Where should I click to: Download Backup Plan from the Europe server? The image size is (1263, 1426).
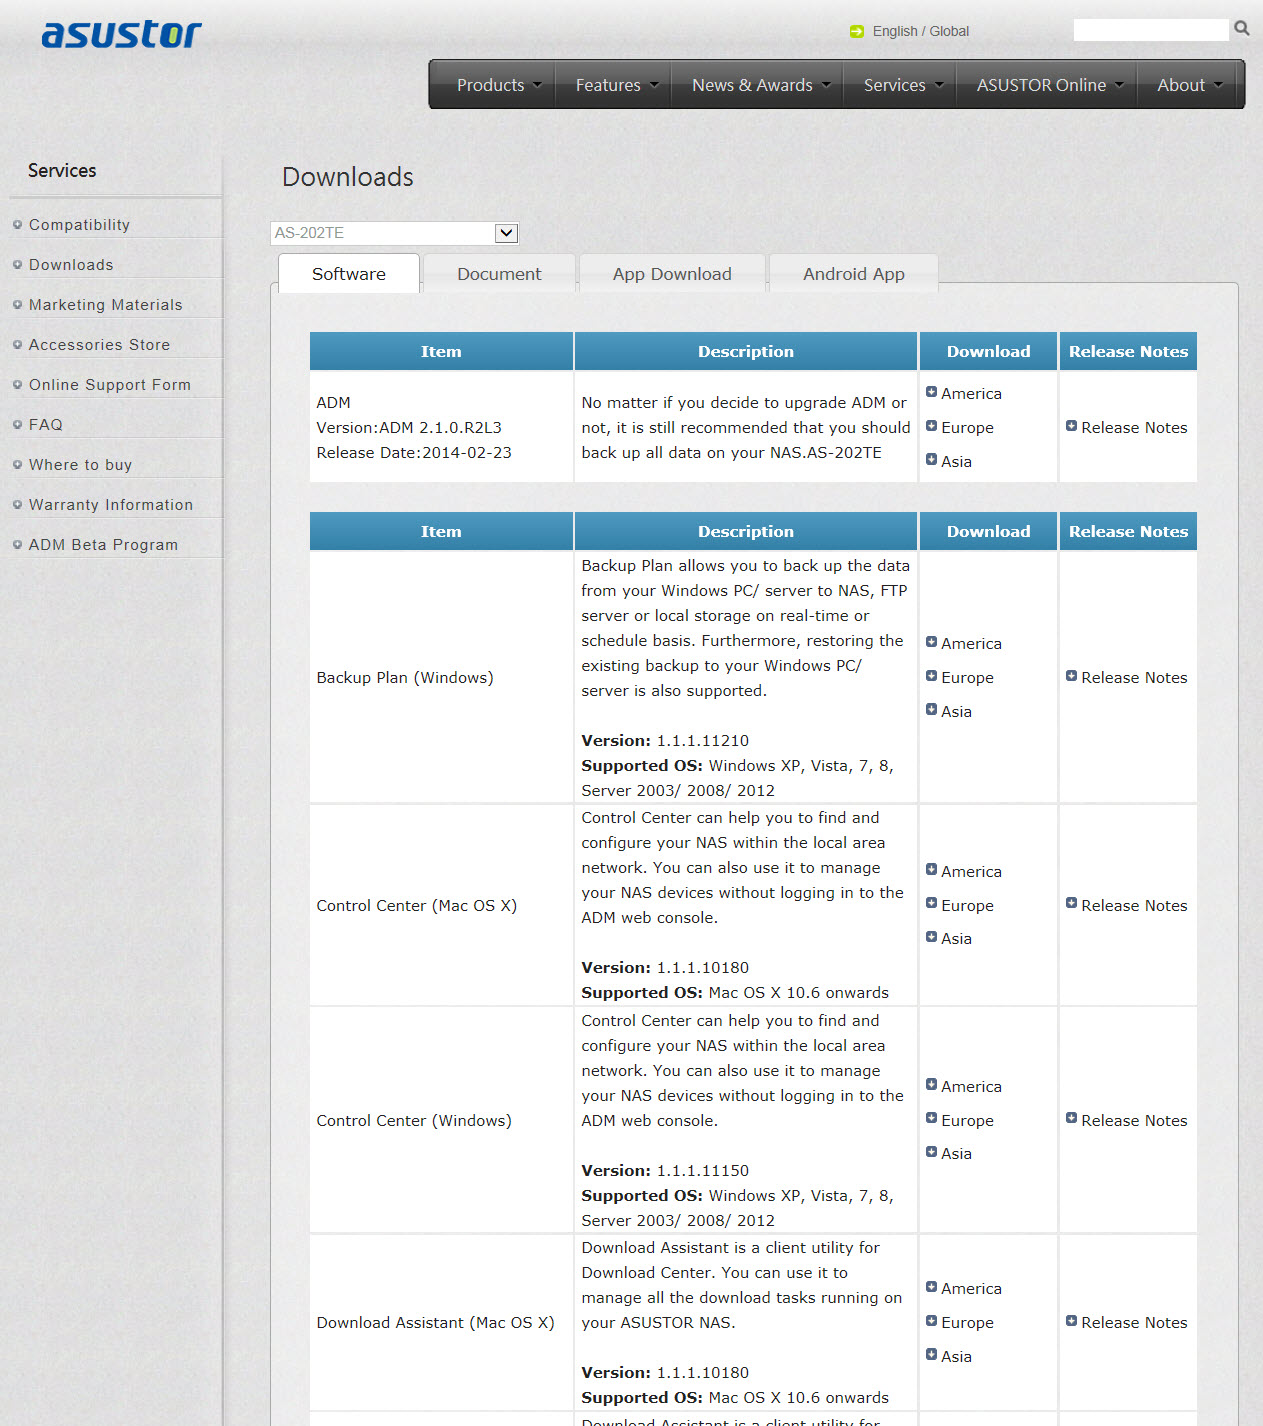[967, 678]
